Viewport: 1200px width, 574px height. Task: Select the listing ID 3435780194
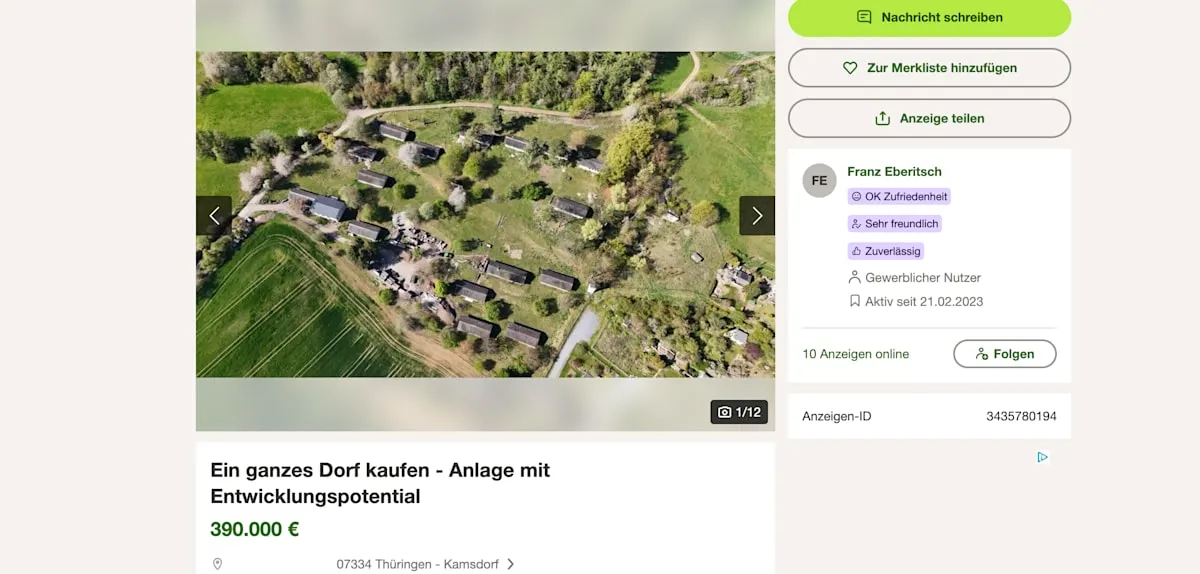pos(1021,416)
